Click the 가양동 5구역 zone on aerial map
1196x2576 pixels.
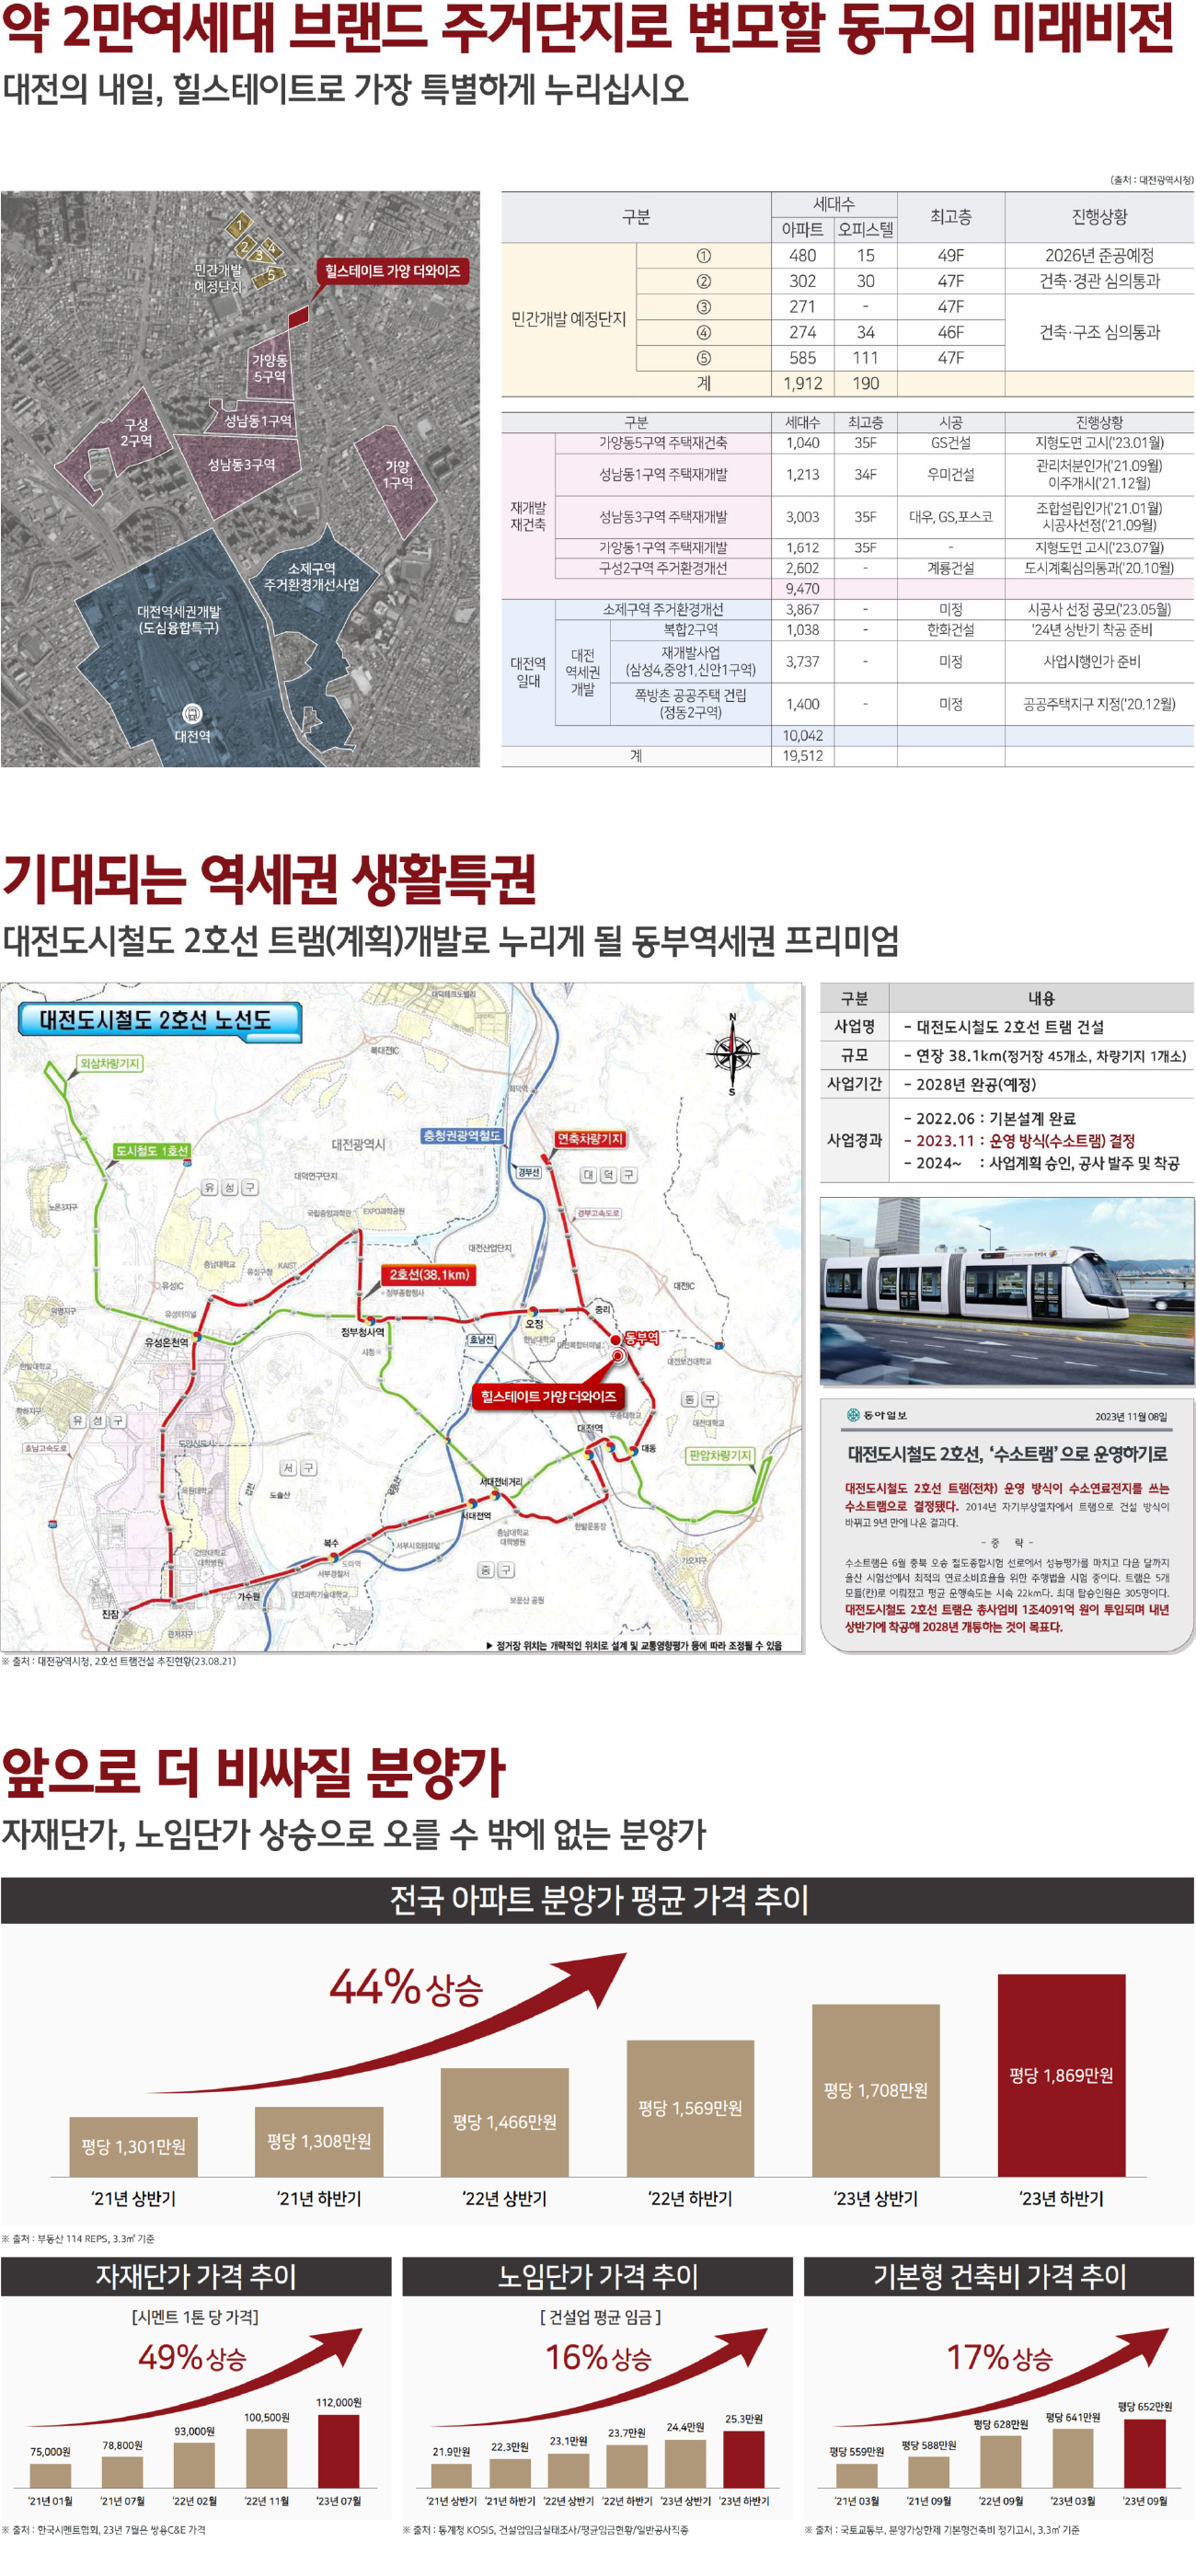(x=269, y=369)
